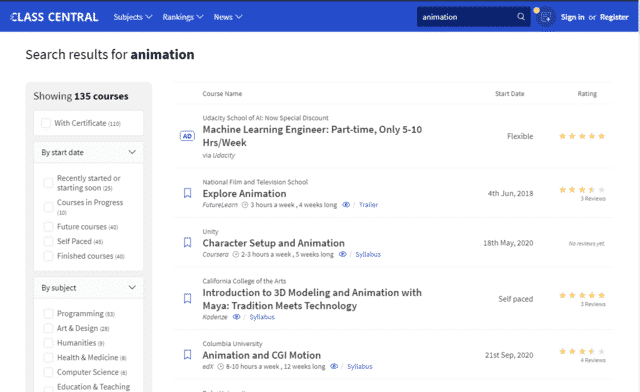The height and width of the screenshot is (392, 640).
Task: Click eye preview icon for Character Setup course
Action: 342,254
